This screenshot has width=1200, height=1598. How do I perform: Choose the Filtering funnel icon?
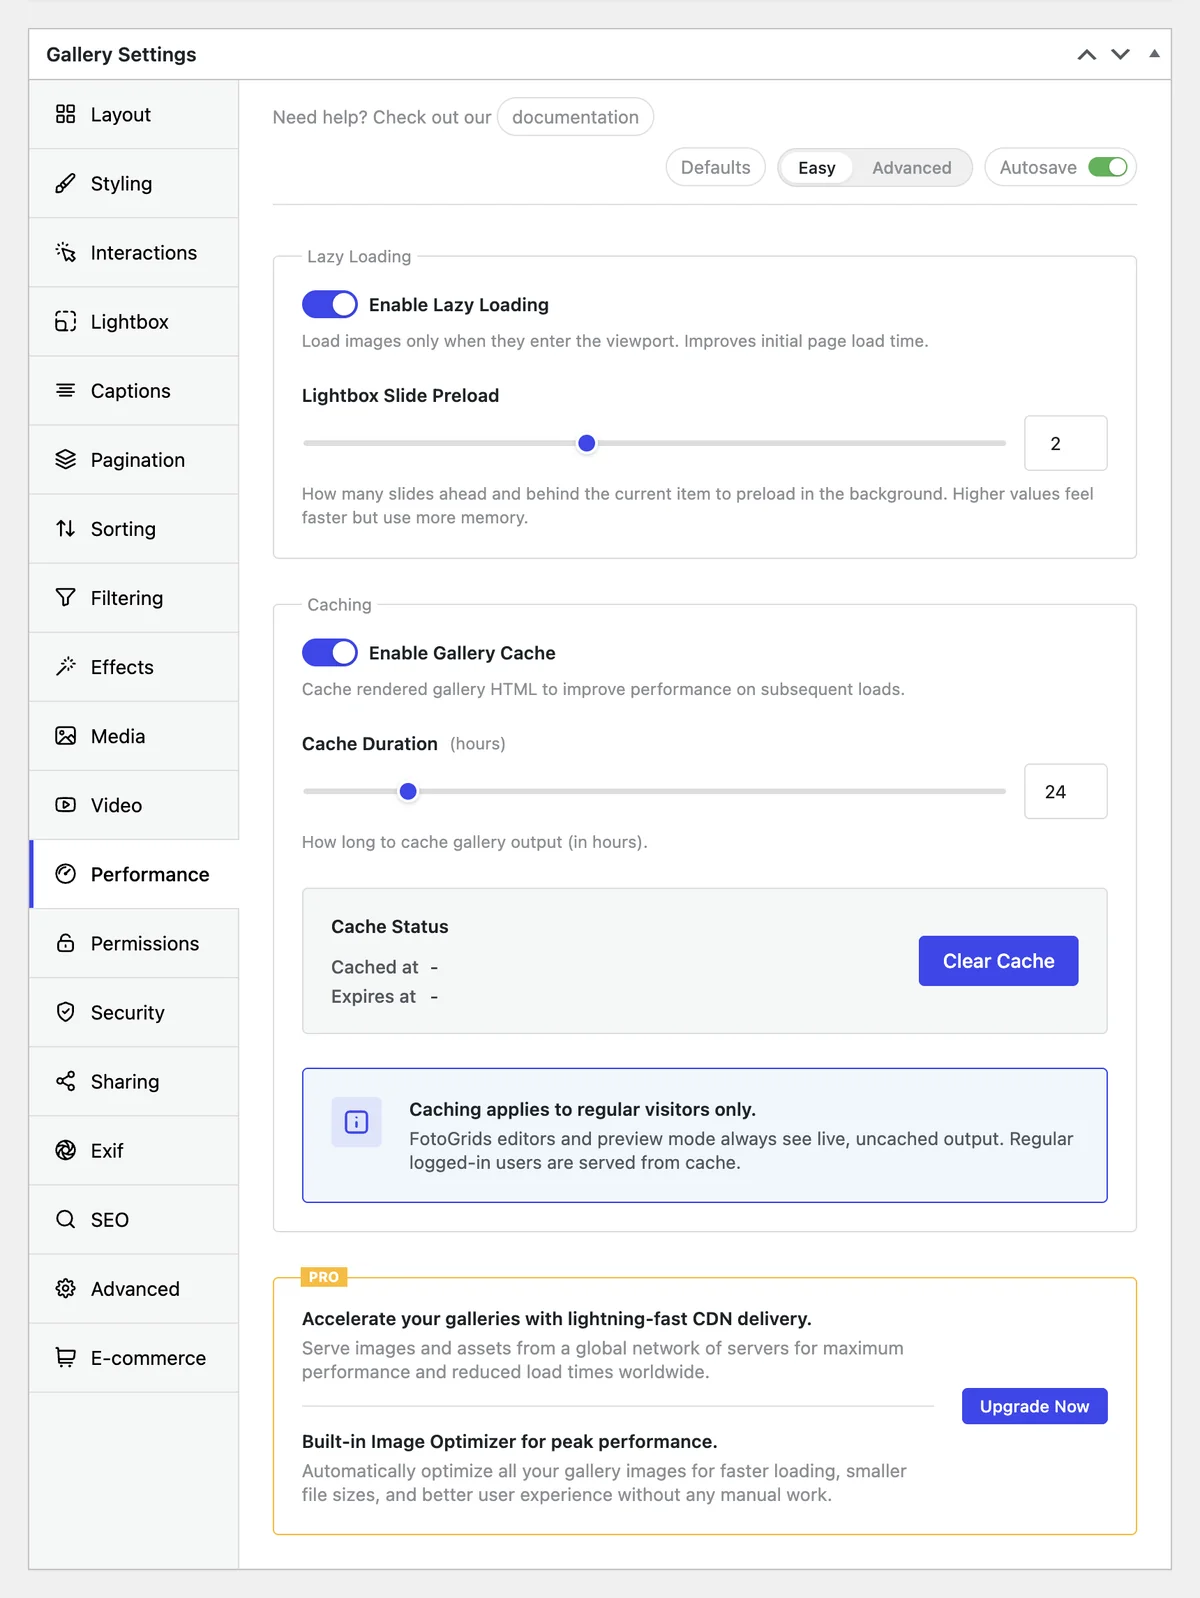[65, 597]
